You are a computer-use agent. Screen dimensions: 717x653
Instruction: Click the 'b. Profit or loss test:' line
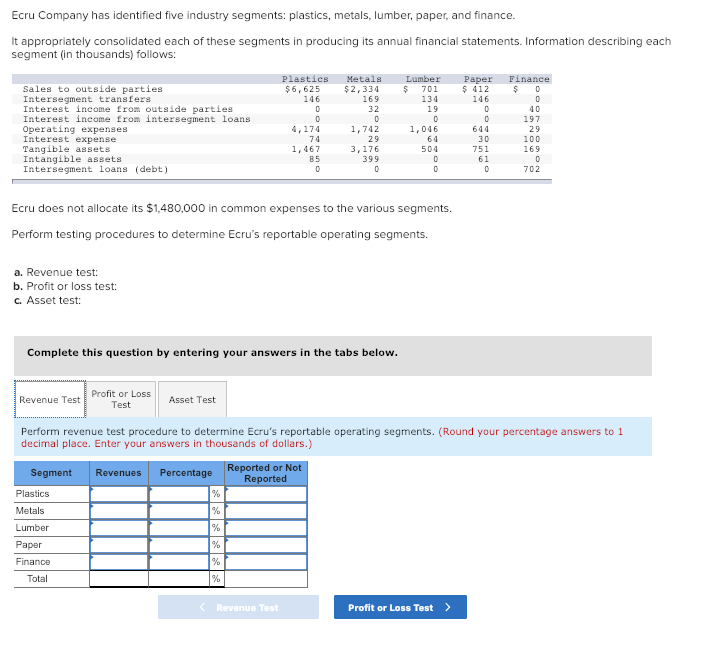pyautogui.click(x=65, y=286)
